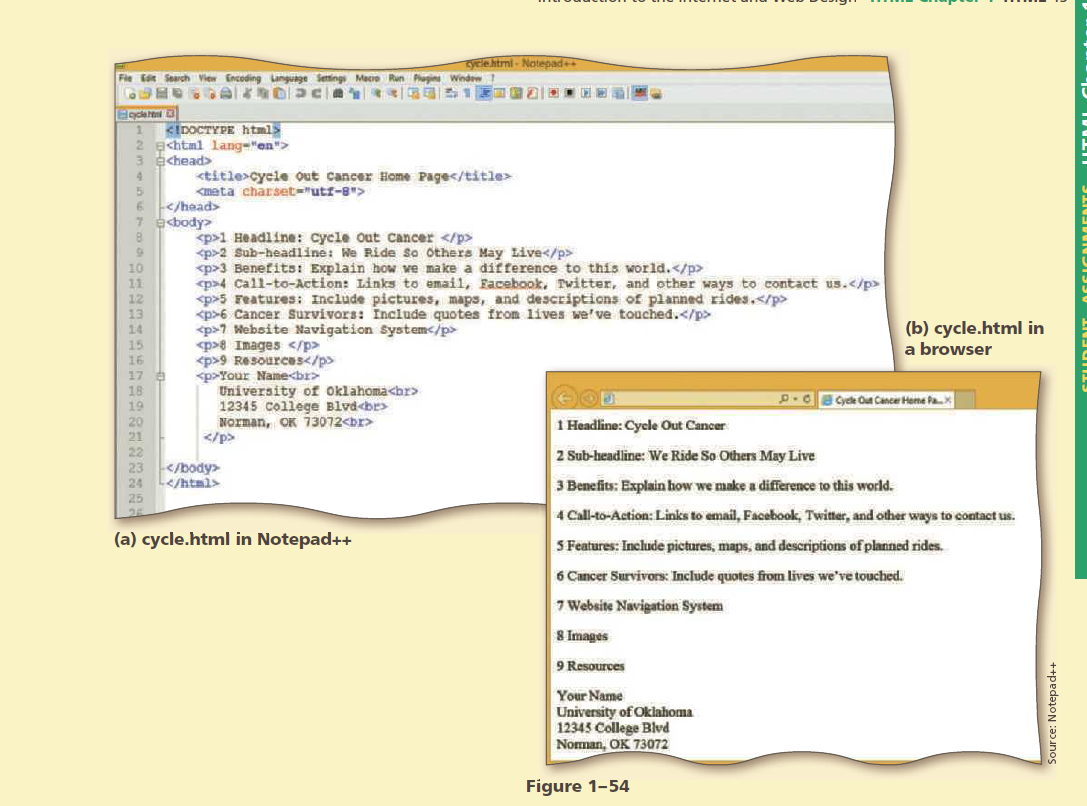Image resolution: width=1087 pixels, height=806 pixels.
Task: Click the browser Refresh icon
Action: coord(806,399)
